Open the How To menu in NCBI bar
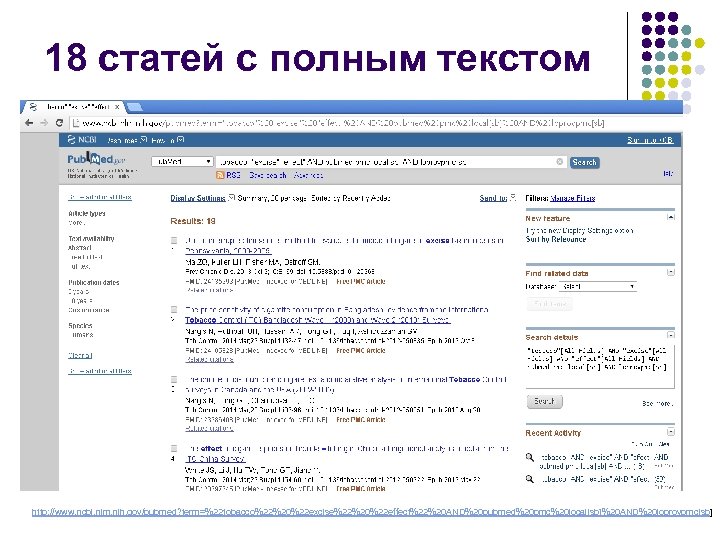The width and height of the screenshot is (720, 540). (x=168, y=140)
